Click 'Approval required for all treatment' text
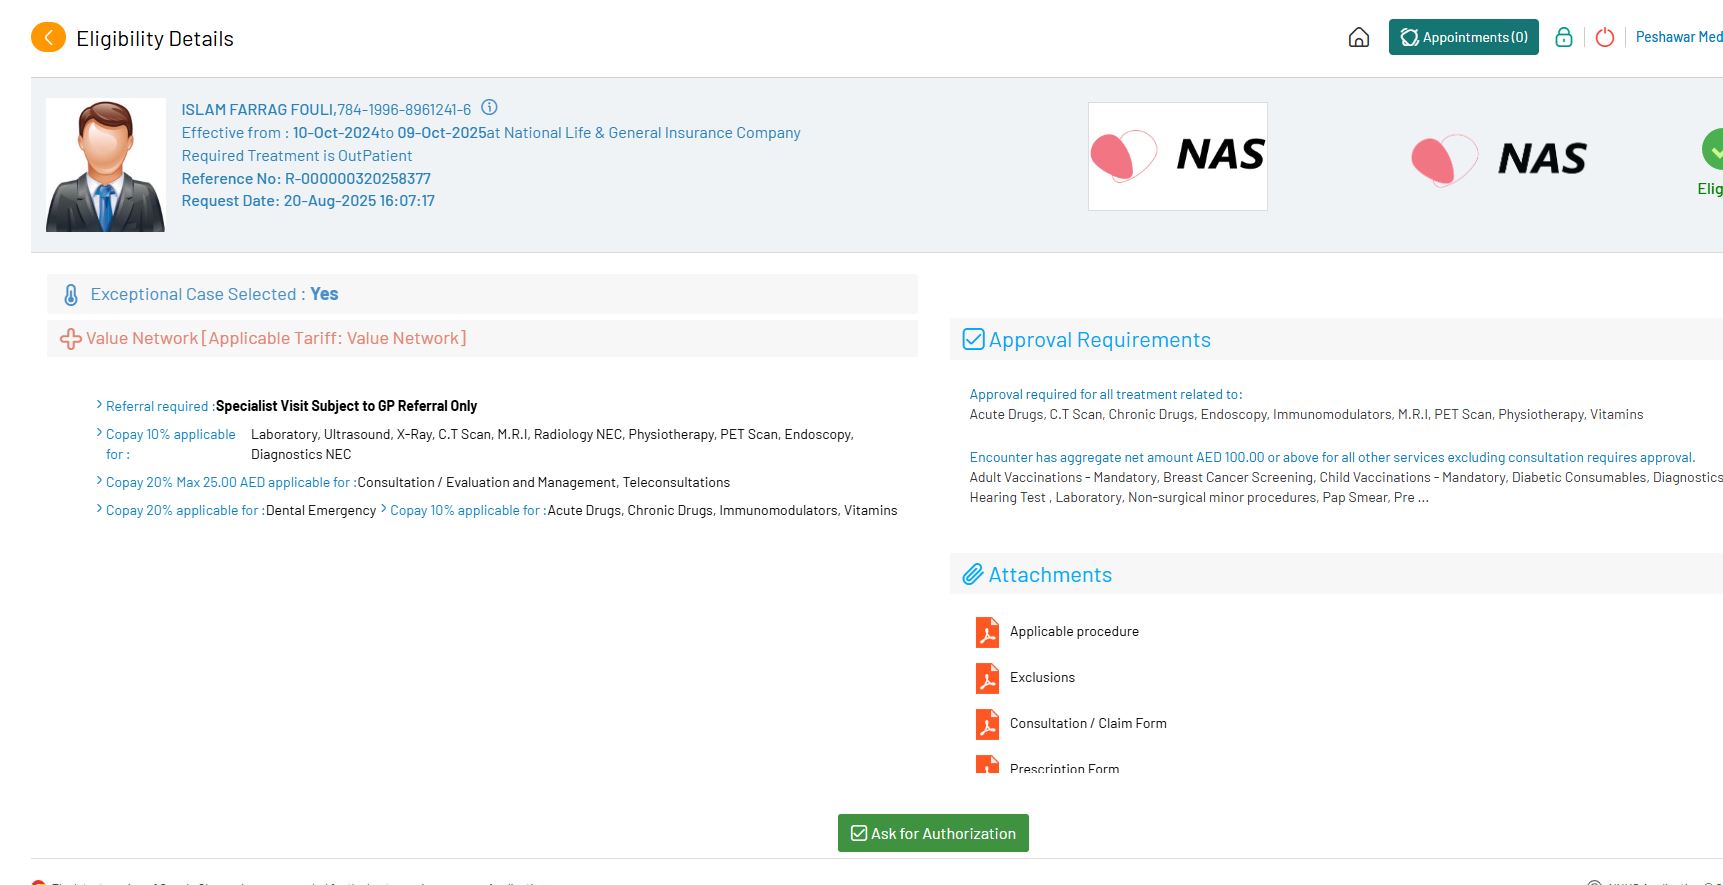1723x885 pixels. [x=1106, y=395]
